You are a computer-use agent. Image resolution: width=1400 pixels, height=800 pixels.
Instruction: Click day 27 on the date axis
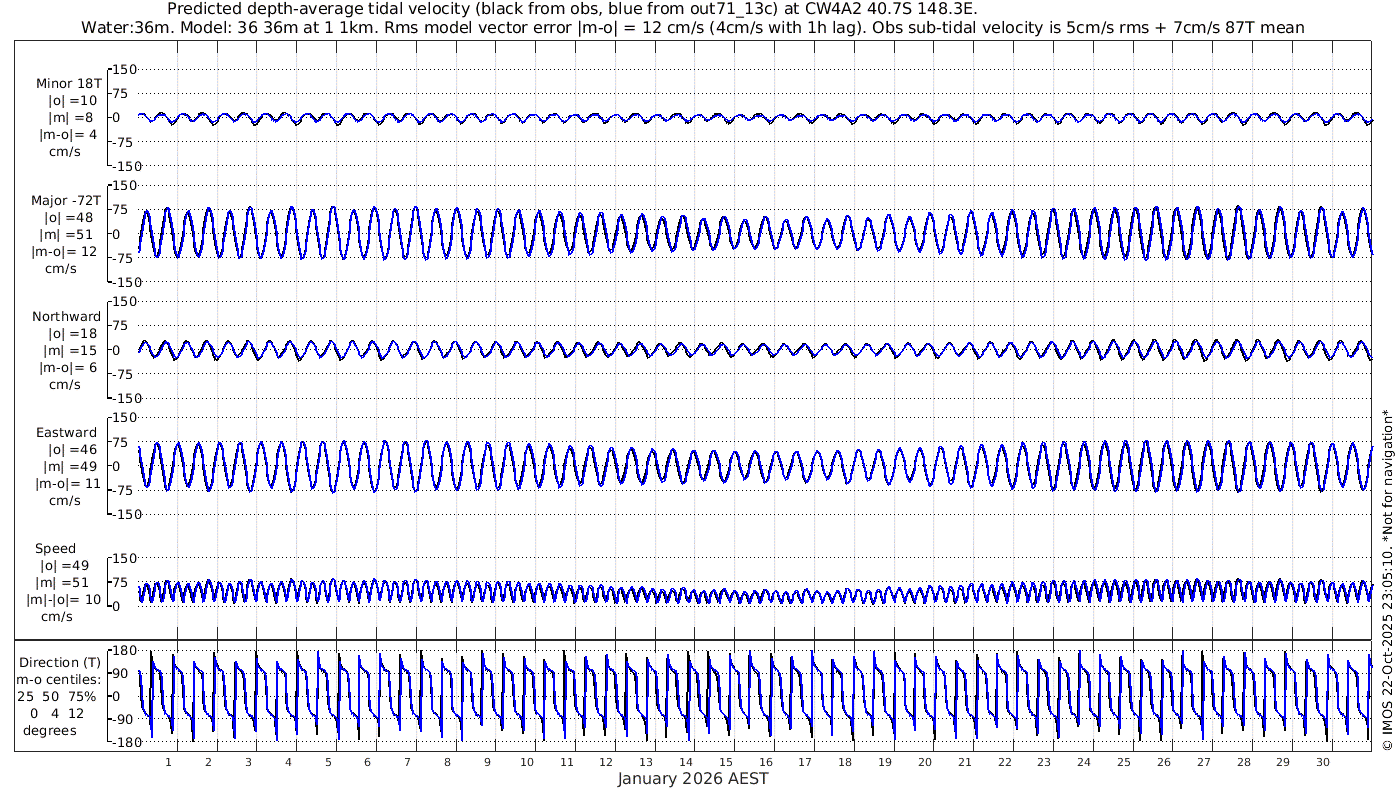[1203, 762]
